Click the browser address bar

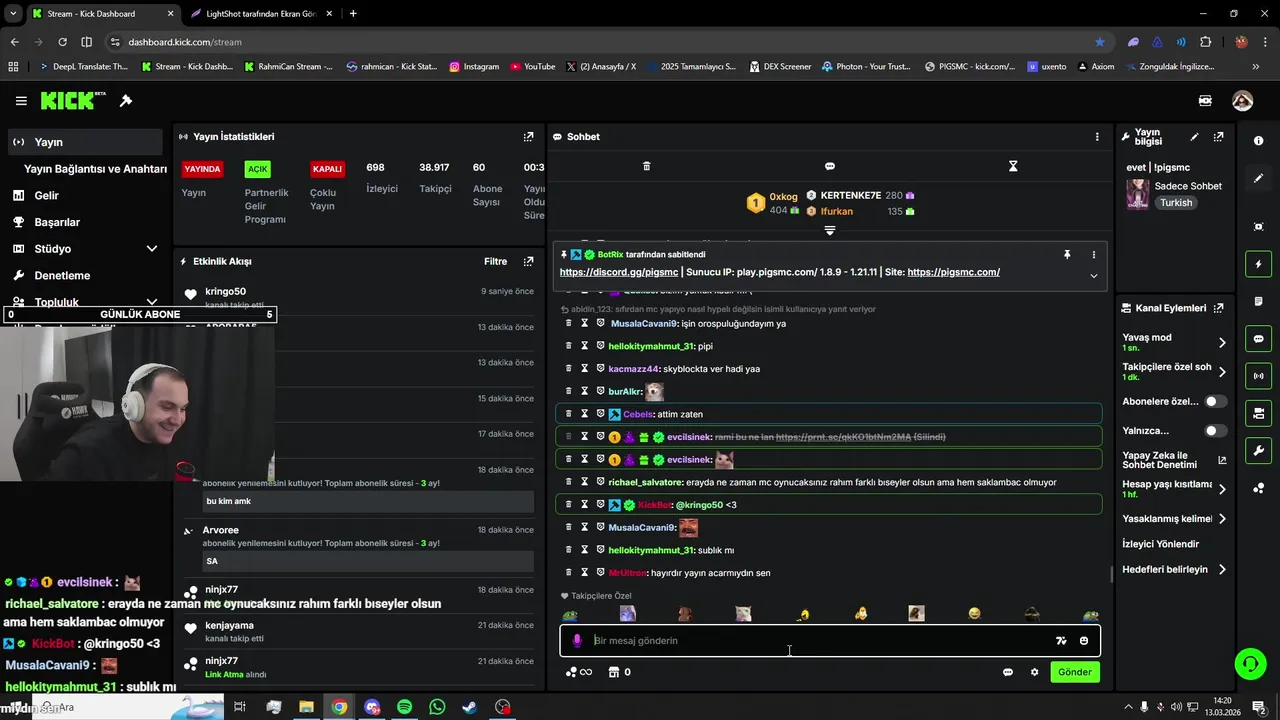(600, 42)
